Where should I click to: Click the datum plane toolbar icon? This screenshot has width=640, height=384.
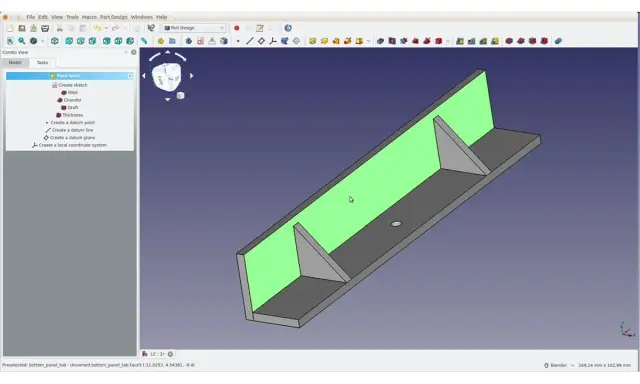coord(261,41)
